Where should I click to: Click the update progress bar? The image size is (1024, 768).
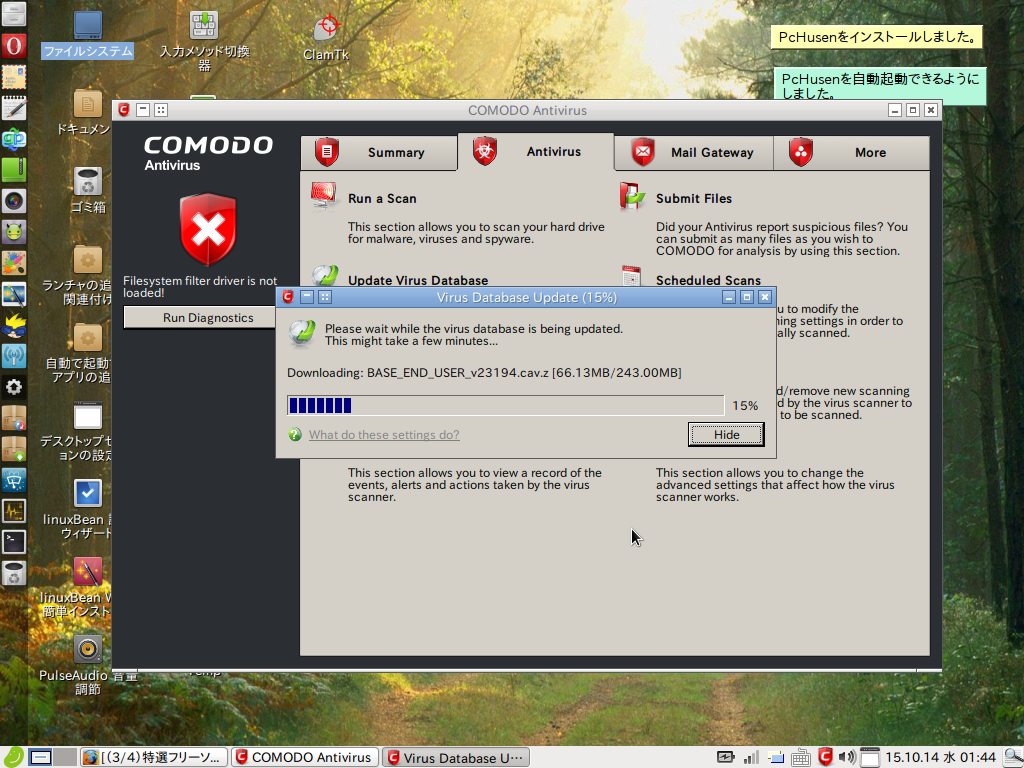505,406
